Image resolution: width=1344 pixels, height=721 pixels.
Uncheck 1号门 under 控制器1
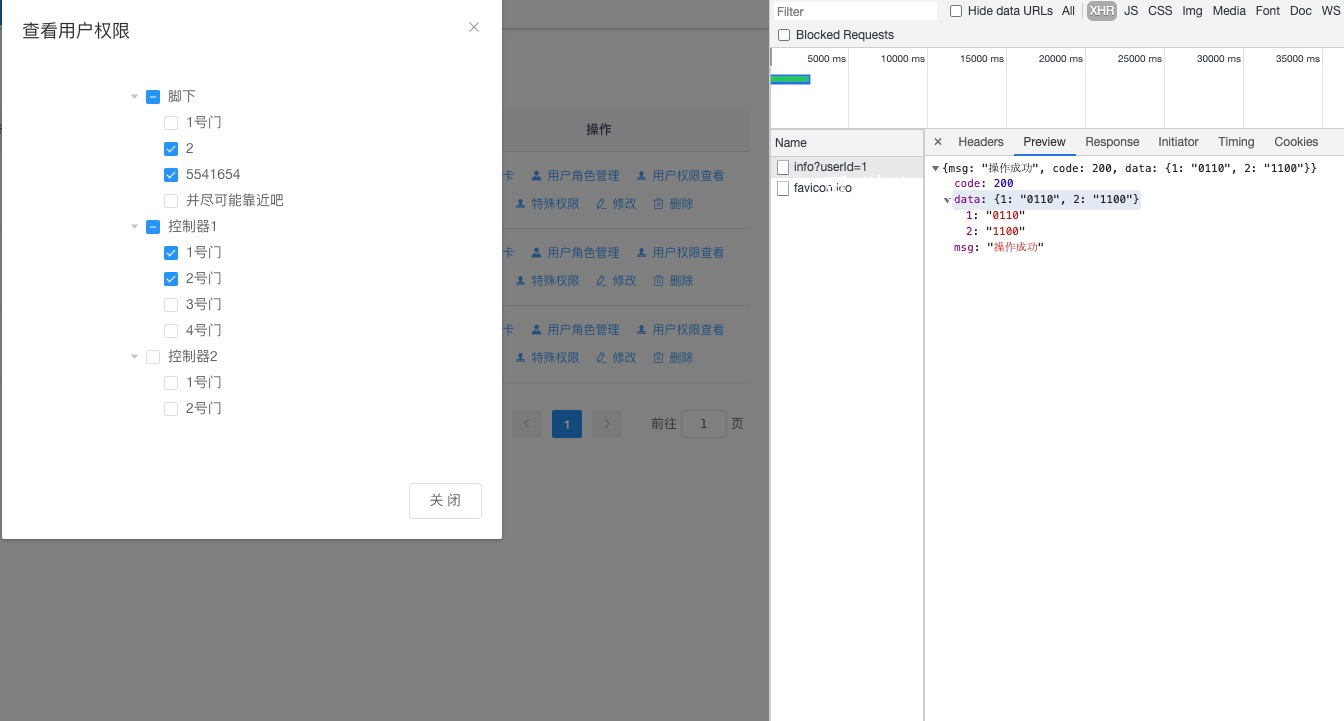tap(171, 253)
